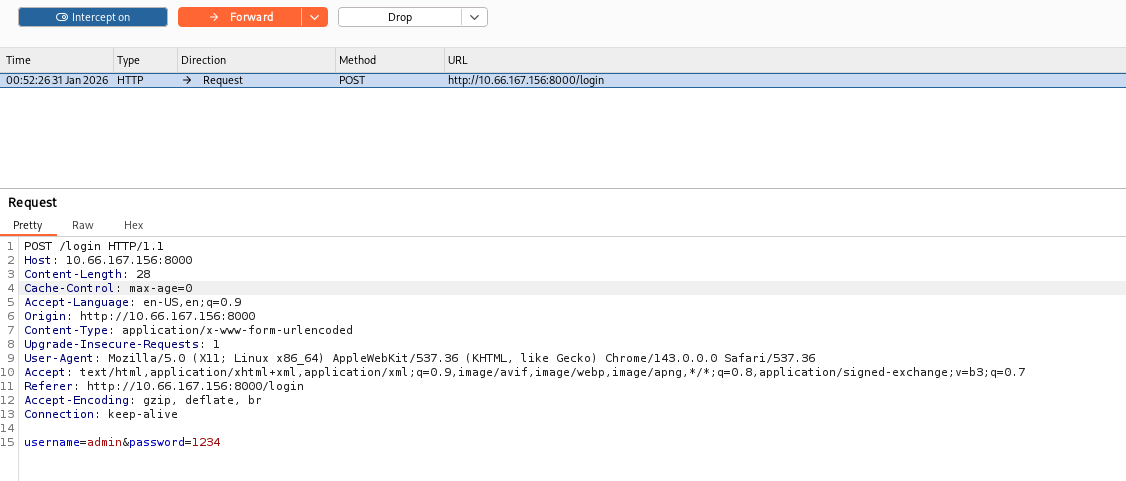Click the request arrow icon in Direction cell
Screen dimensions: 1126x481
[187, 80]
